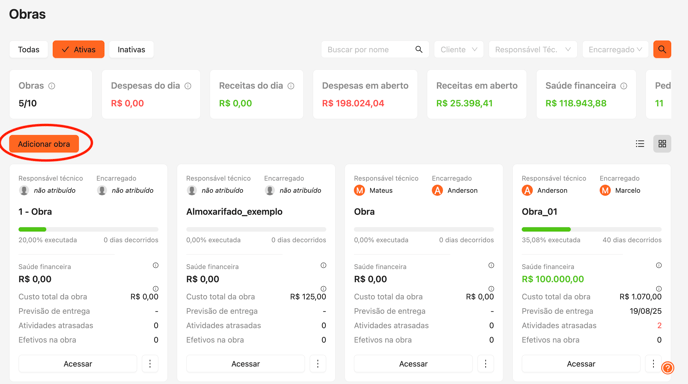Click 20,00% executada on 1 - Obra
The height and width of the screenshot is (384, 688).
click(x=47, y=240)
